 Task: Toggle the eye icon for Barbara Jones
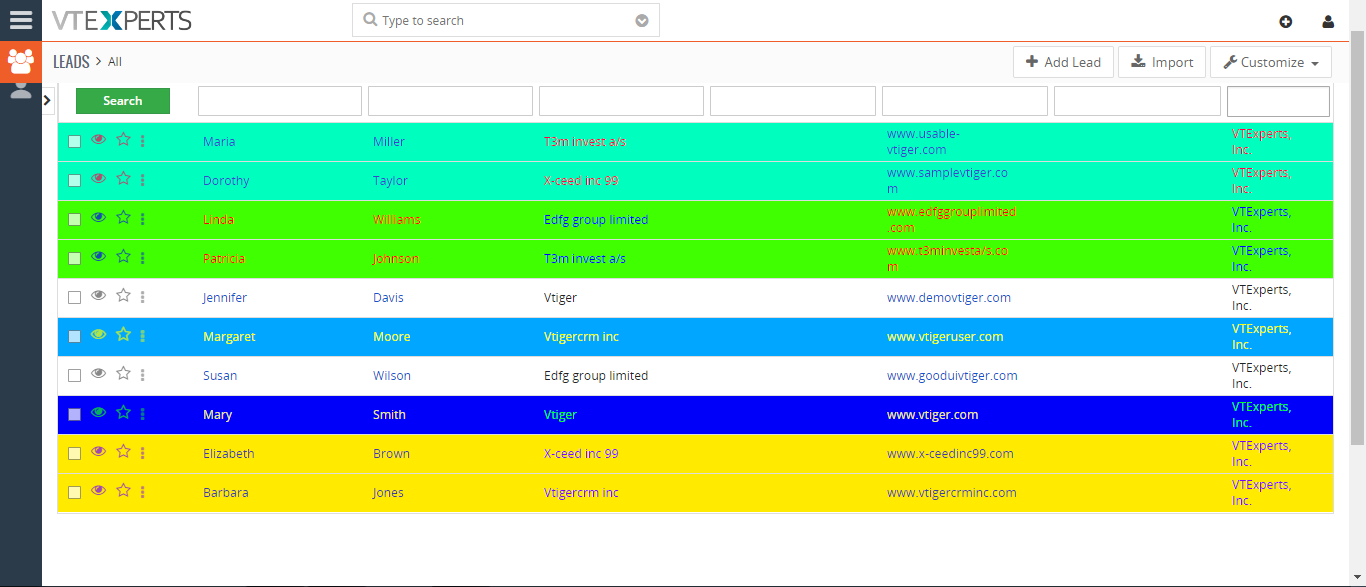coord(98,491)
